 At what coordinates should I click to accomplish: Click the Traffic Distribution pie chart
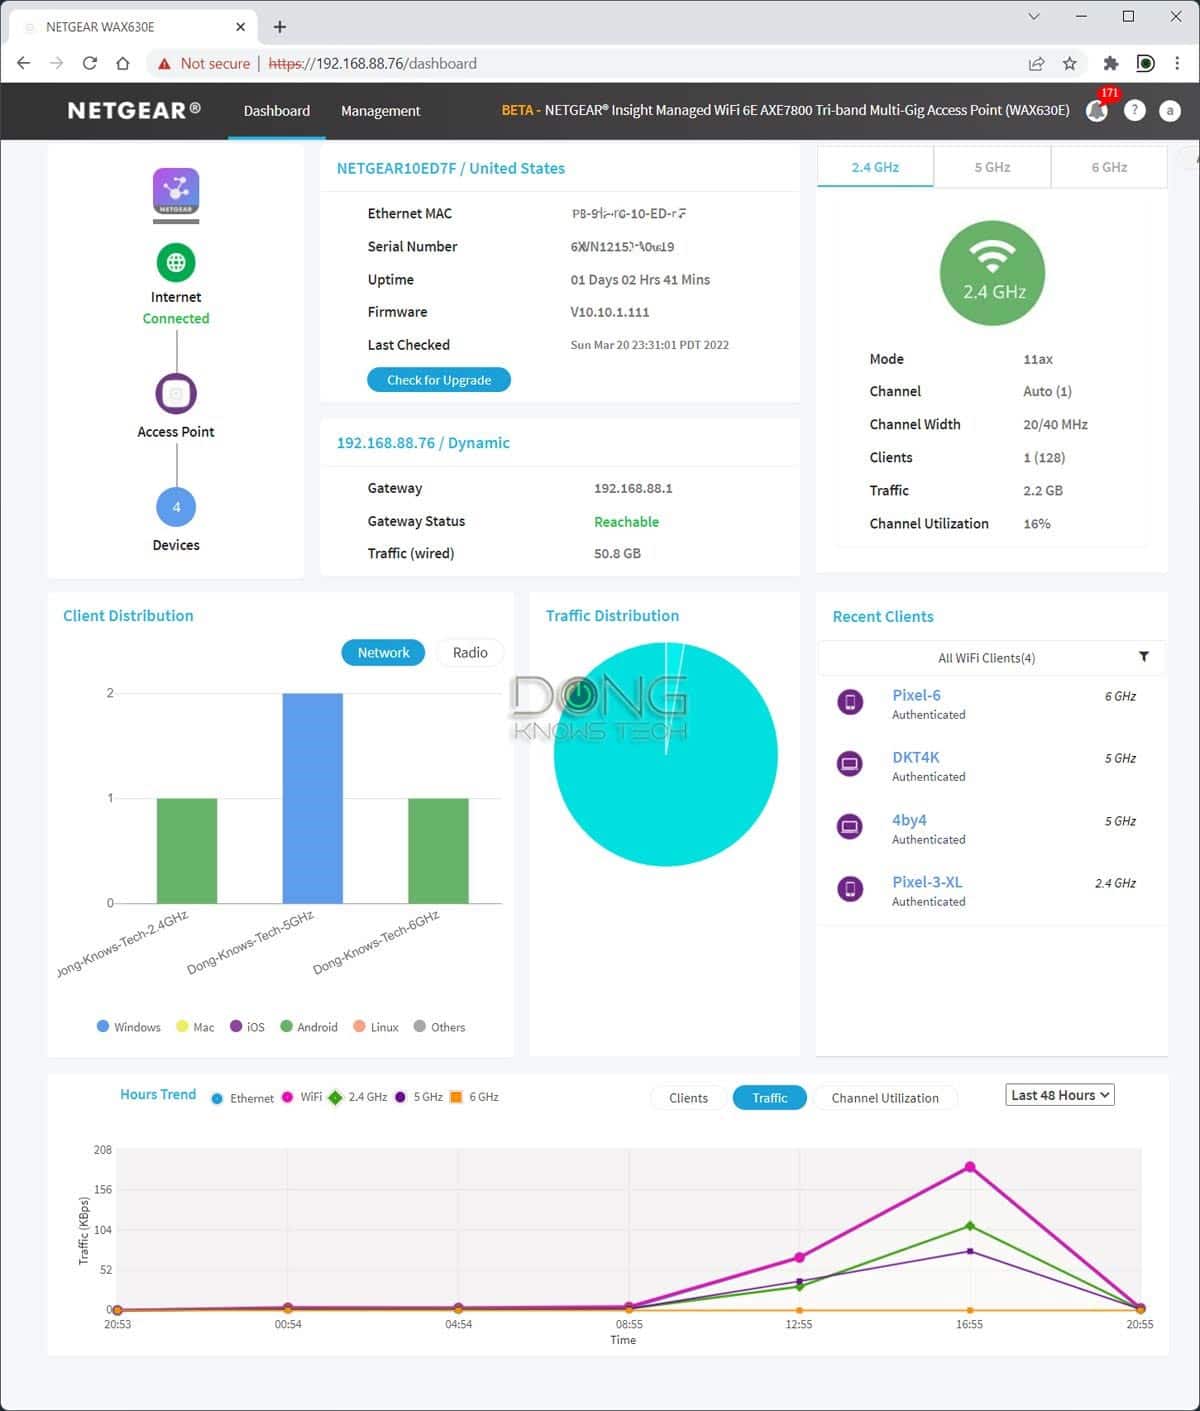[665, 754]
